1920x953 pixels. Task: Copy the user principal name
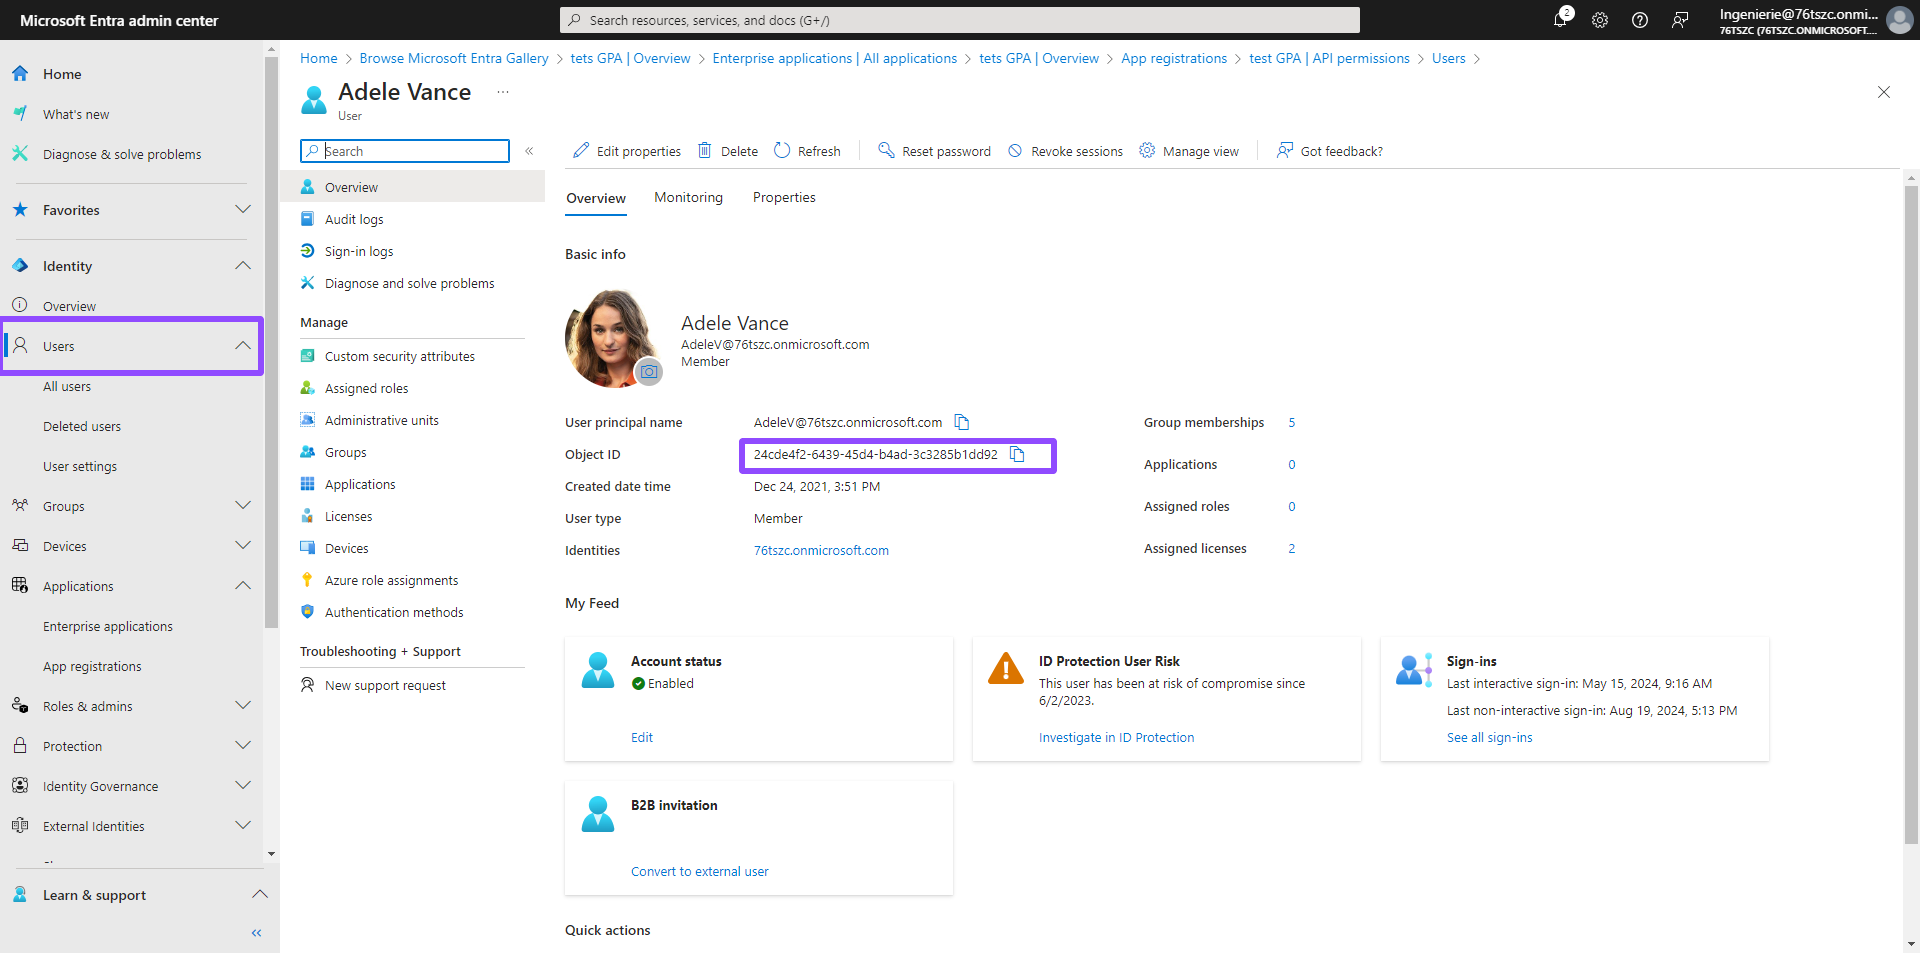[x=962, y=422]
